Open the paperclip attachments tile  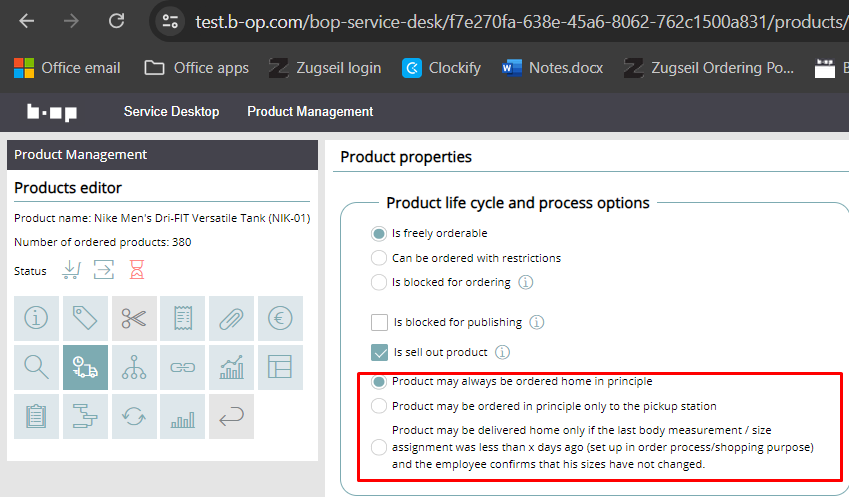pos(232,319)
